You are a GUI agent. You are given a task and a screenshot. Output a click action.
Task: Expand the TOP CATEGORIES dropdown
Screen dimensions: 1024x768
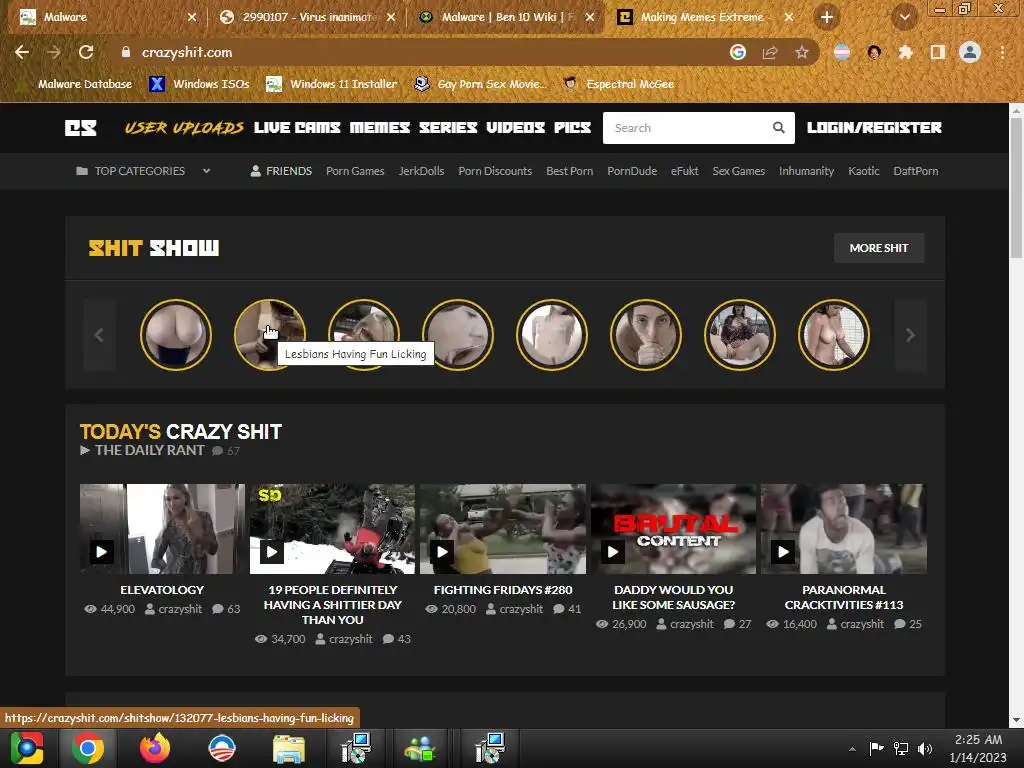pyautogui.click(x=143, y=171)
